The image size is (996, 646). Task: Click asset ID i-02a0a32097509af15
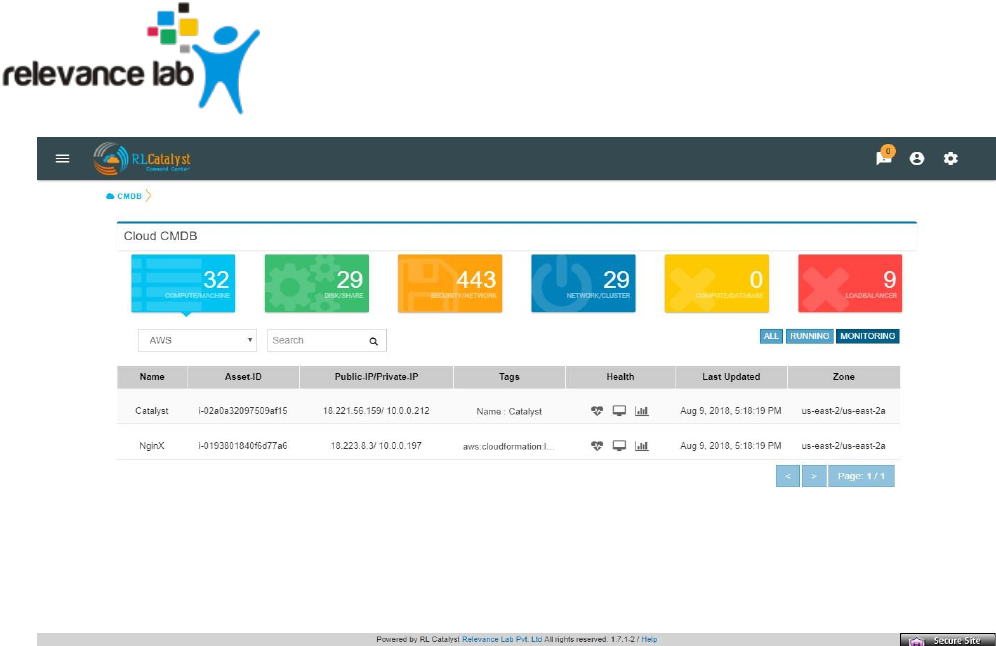(243, 411)
